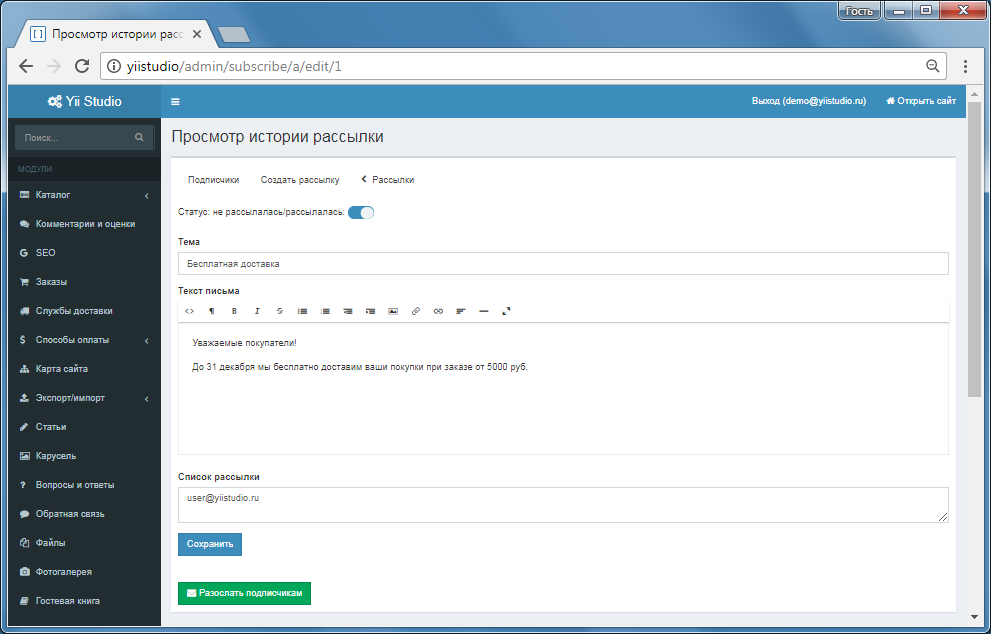Click the Тема input field

(x=563, y=264)
